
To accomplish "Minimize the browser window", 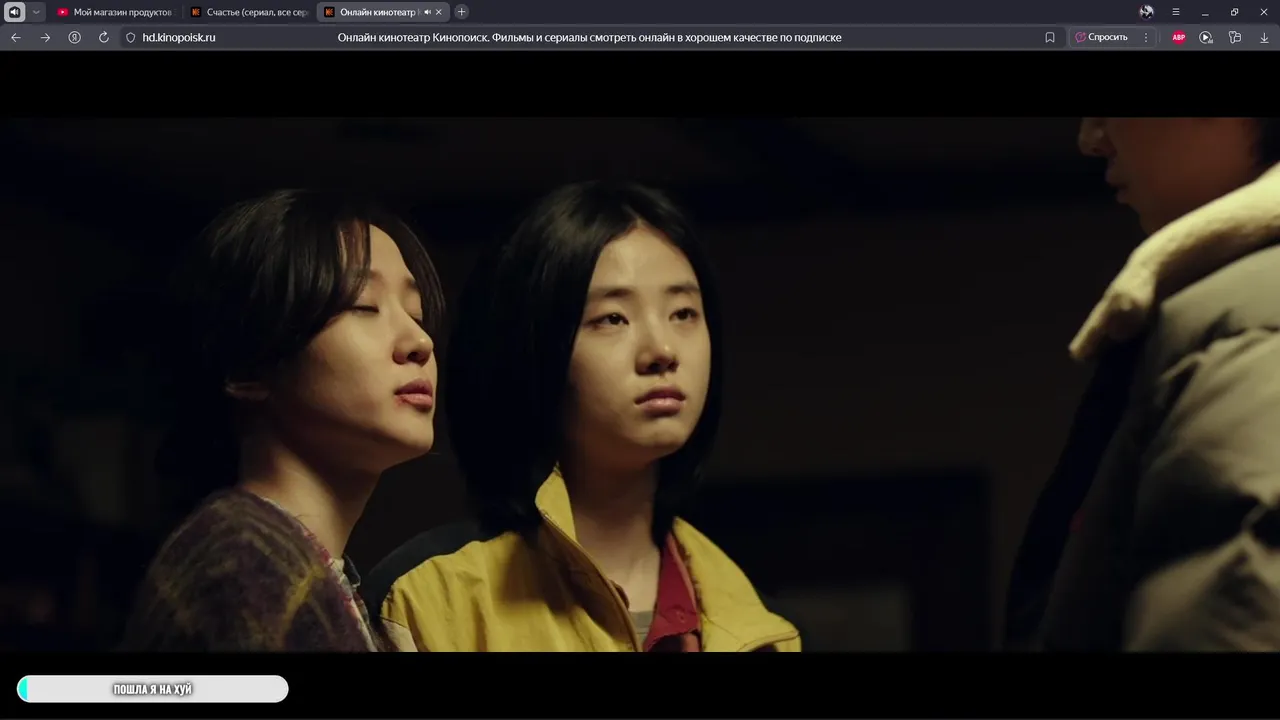I will pos(1205,12).
